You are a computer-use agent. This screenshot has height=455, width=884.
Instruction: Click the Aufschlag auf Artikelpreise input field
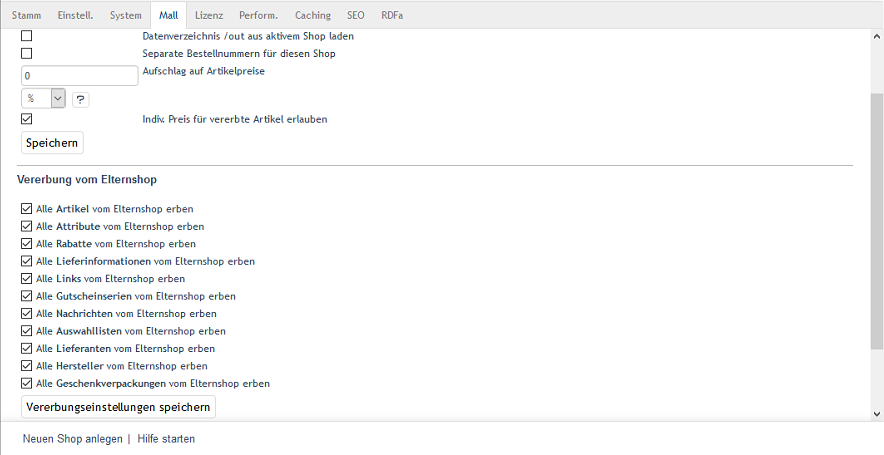(79, 76)
